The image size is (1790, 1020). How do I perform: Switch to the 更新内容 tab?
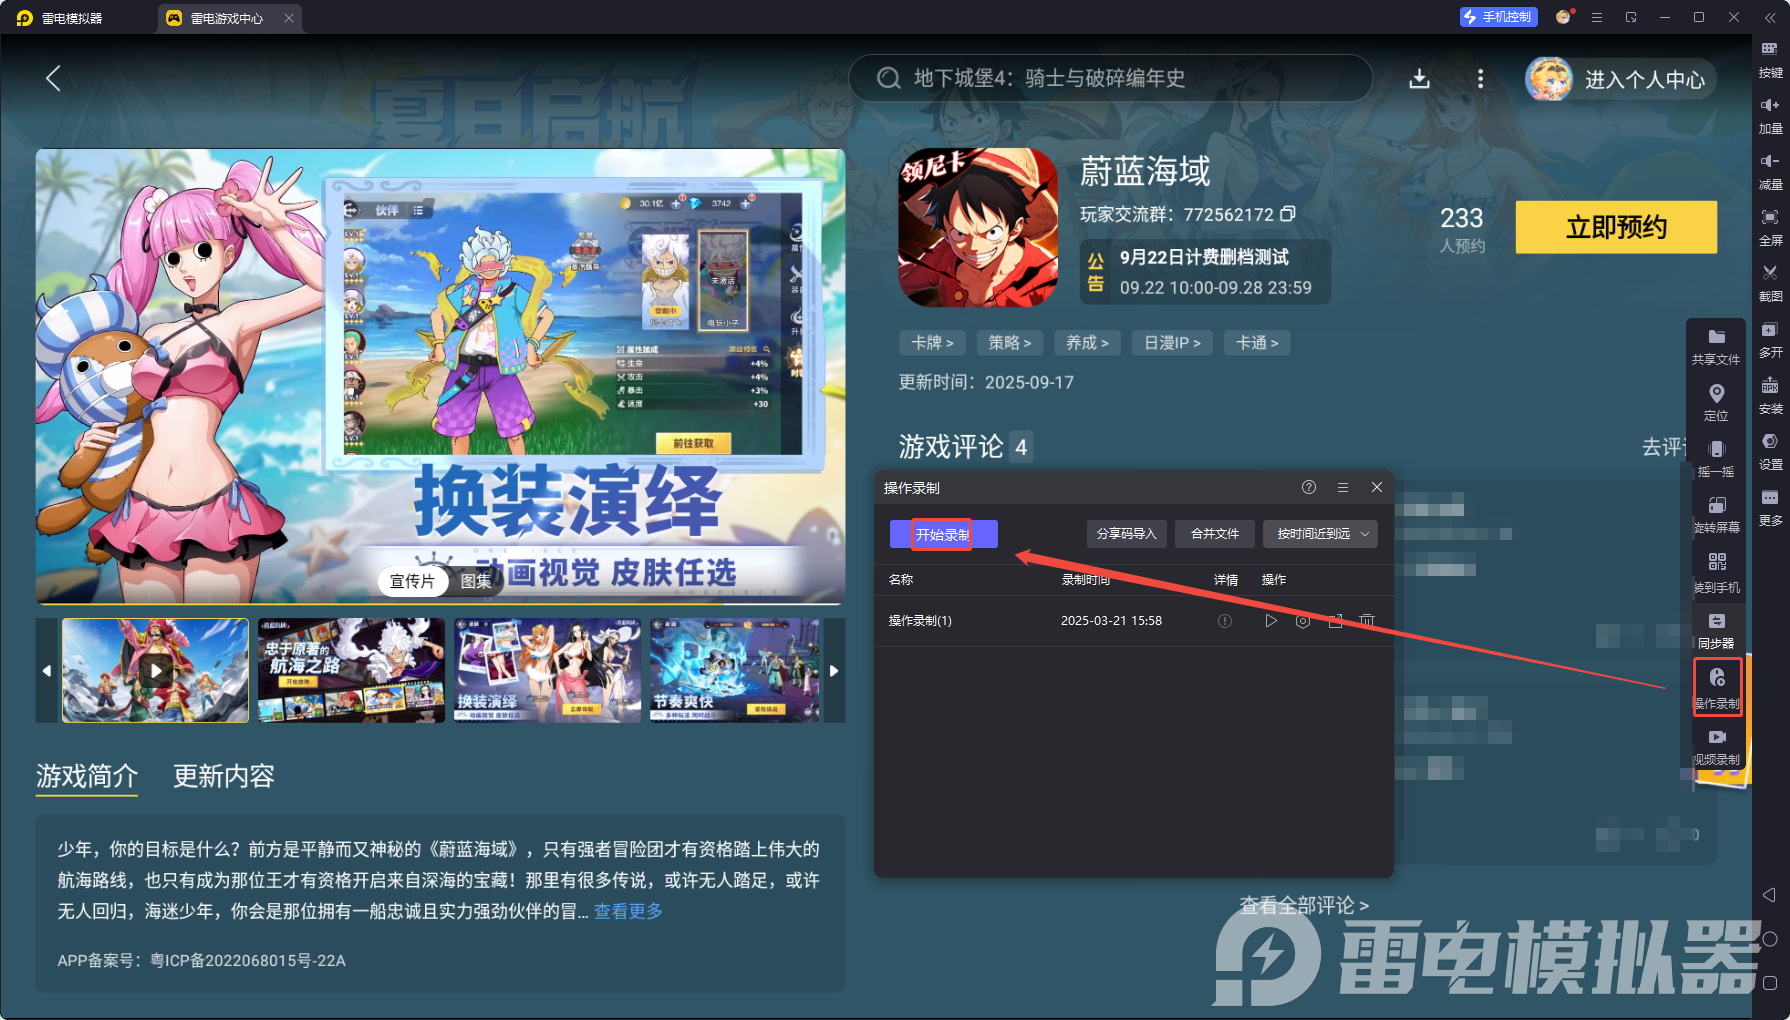[x=222, y=778]
